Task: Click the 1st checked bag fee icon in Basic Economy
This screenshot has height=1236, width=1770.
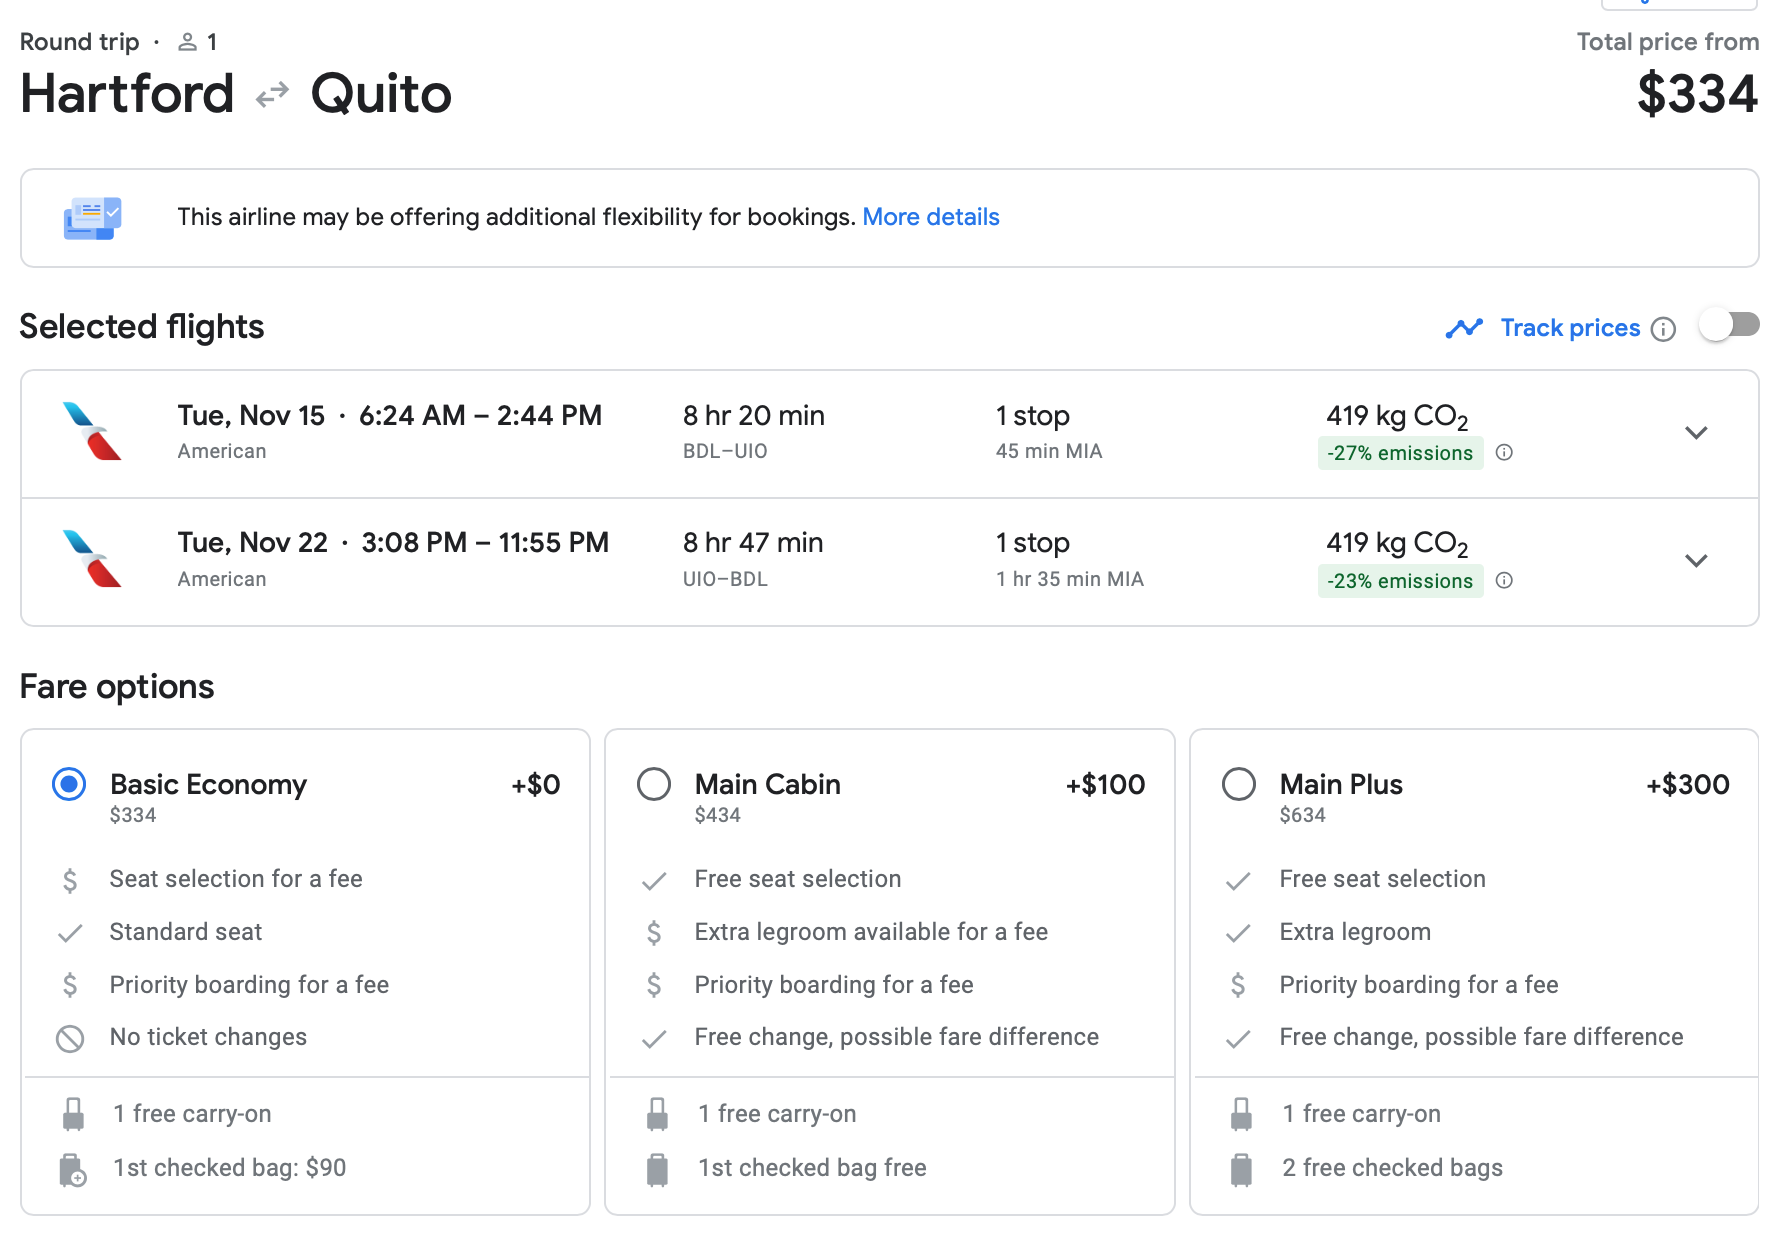Action: [72, 1169]
